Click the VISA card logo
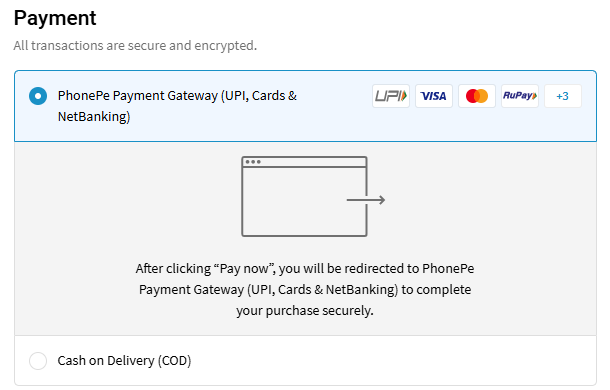 coord(434,96)
